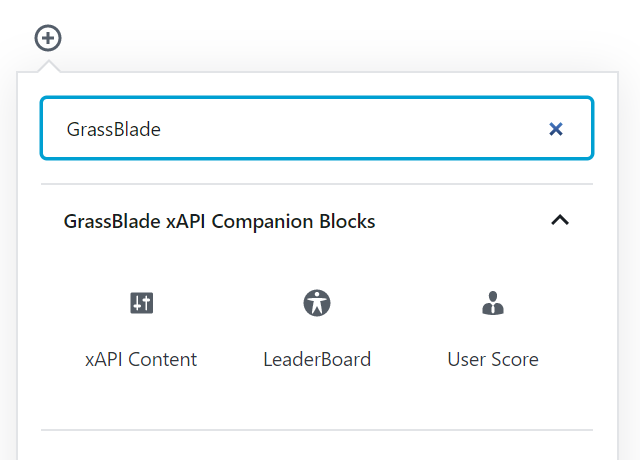Screen dimensions: 640x460
Task: Click the empty area of the search box
Action: (351, 128)
